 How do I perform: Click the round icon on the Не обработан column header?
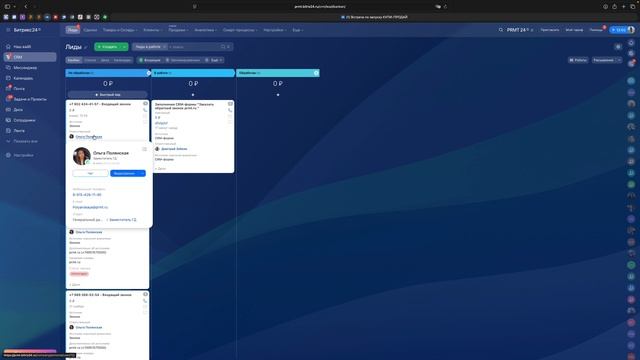[149, 73]
